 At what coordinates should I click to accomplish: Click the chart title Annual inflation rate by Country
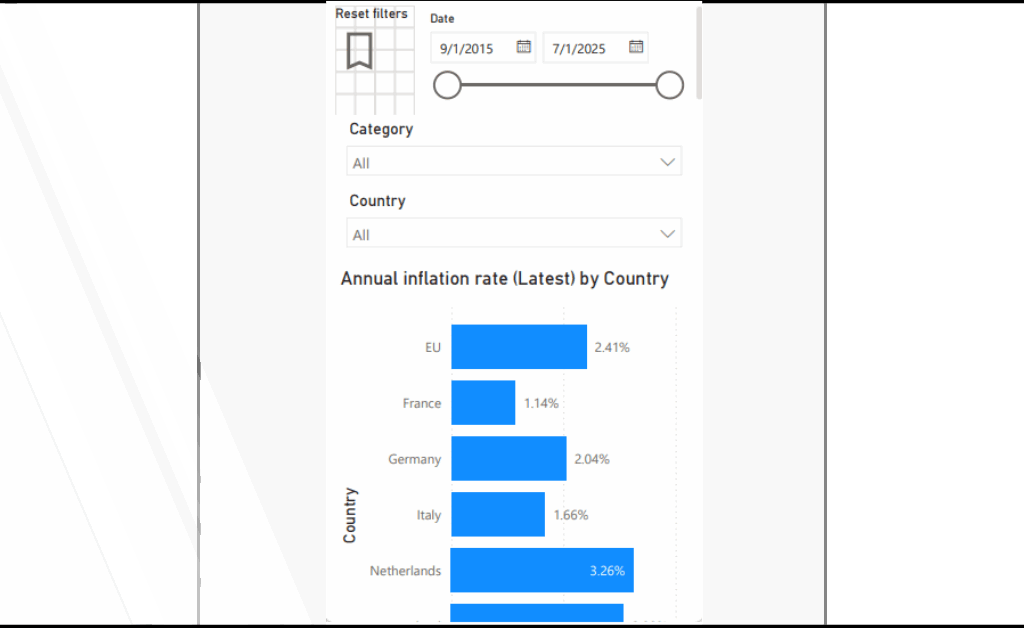[505, 278]
